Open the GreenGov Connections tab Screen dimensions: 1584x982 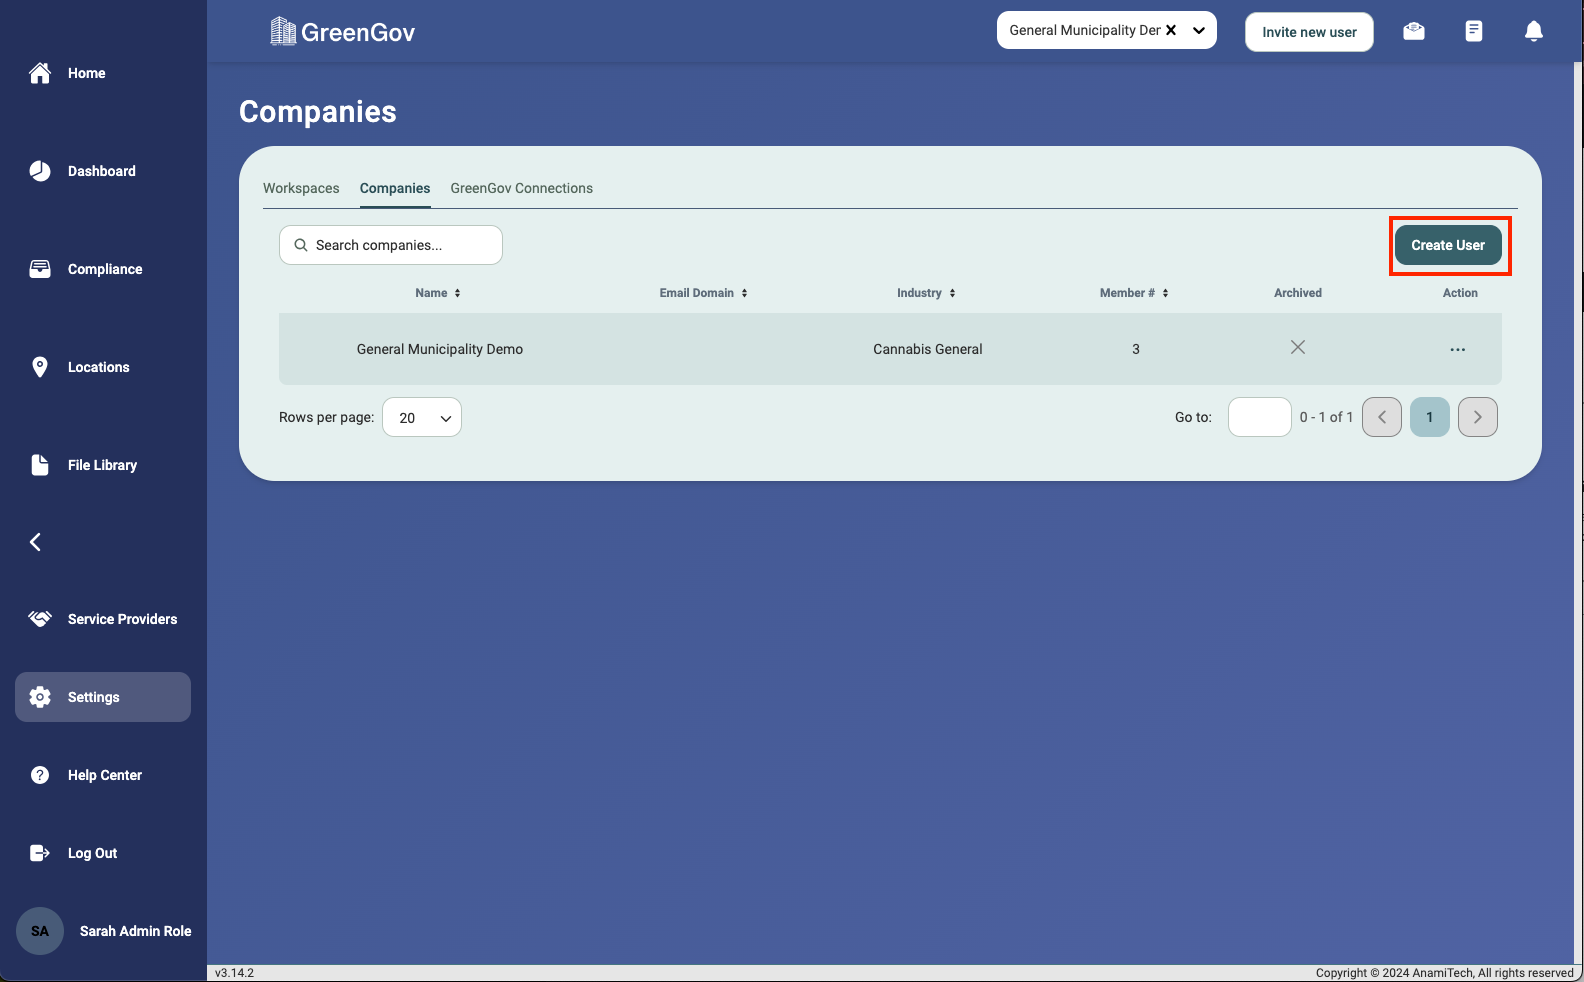522,188
